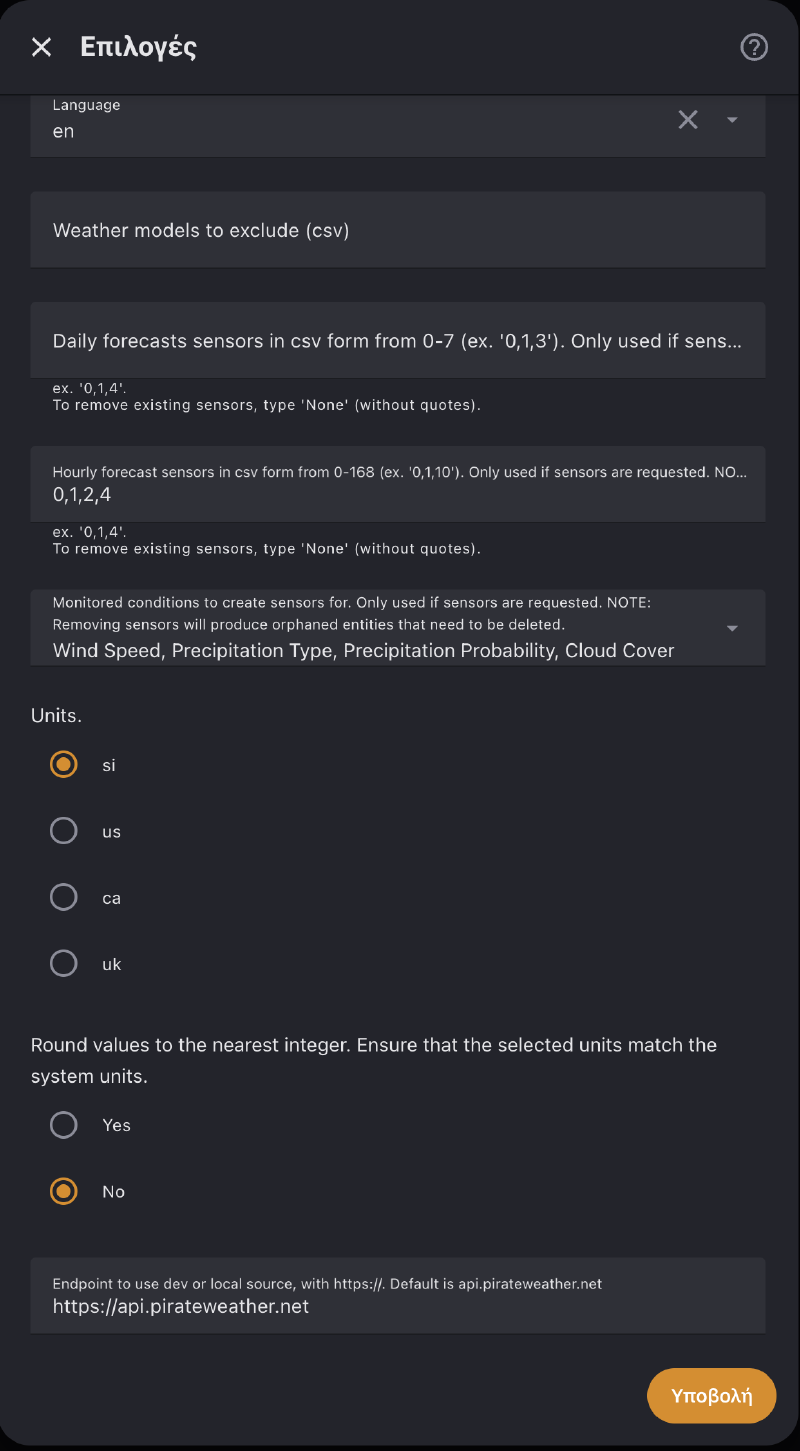The width and height of the screenshot is (800, 1451).
Task: Focus the Daily forecasts sensors input field
Action: (x=397, y=341)
